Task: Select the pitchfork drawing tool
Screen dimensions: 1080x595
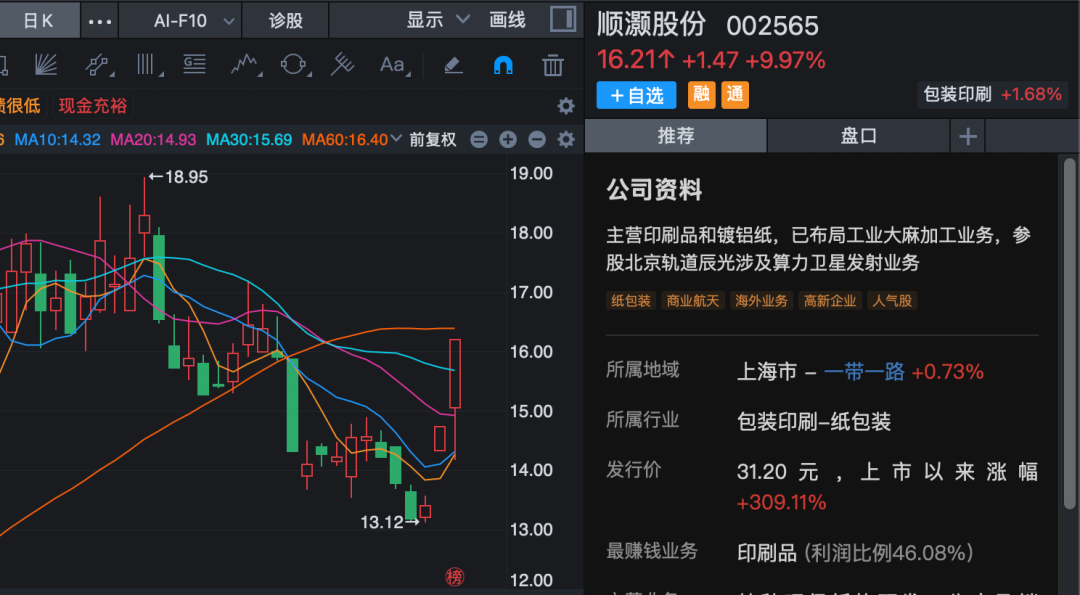Action: (342, 65)
